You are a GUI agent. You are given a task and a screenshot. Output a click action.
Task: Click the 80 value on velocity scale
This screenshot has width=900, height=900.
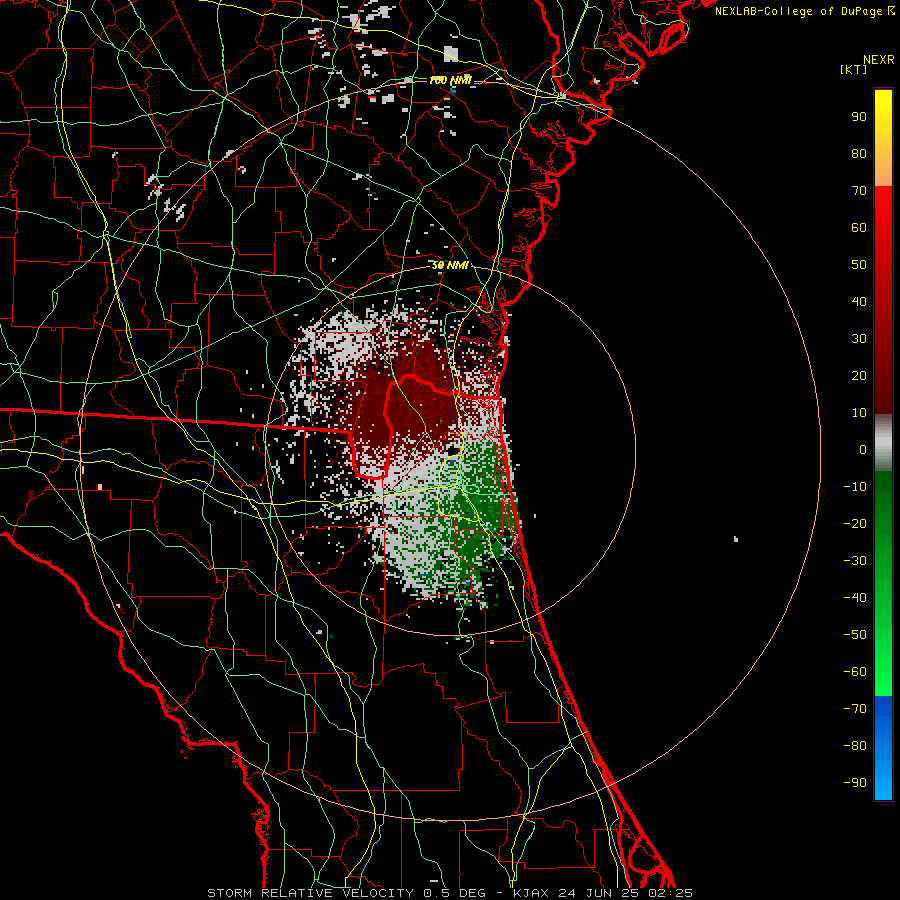tap(859, 153)
